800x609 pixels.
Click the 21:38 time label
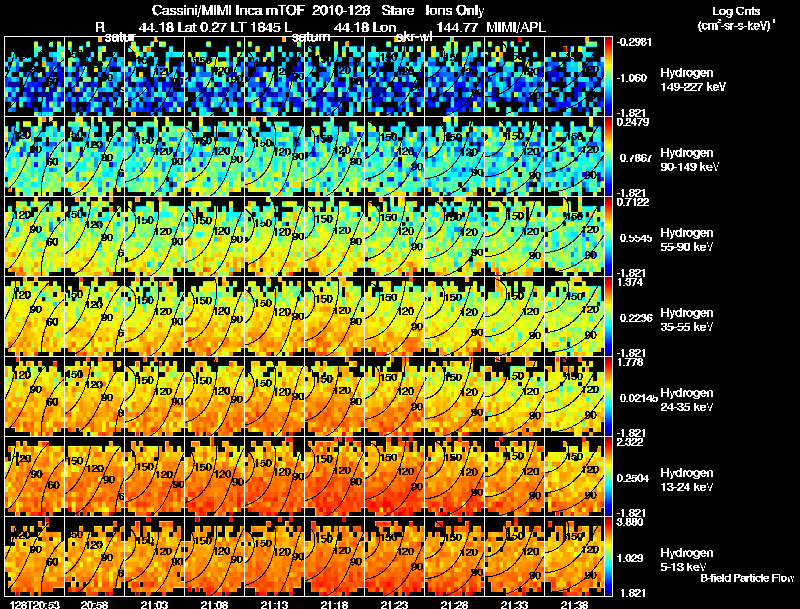point(574,604)
